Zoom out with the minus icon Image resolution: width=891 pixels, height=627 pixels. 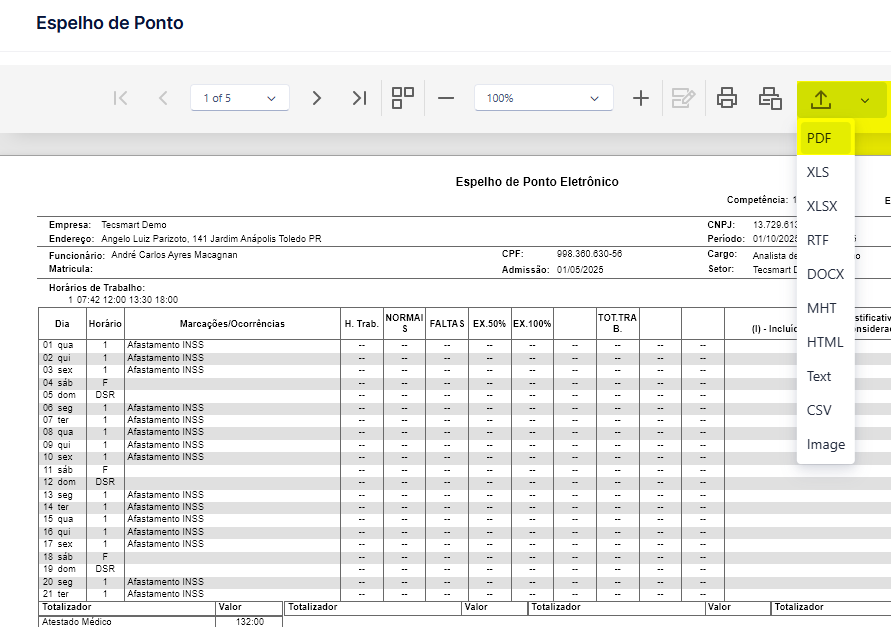446,98
